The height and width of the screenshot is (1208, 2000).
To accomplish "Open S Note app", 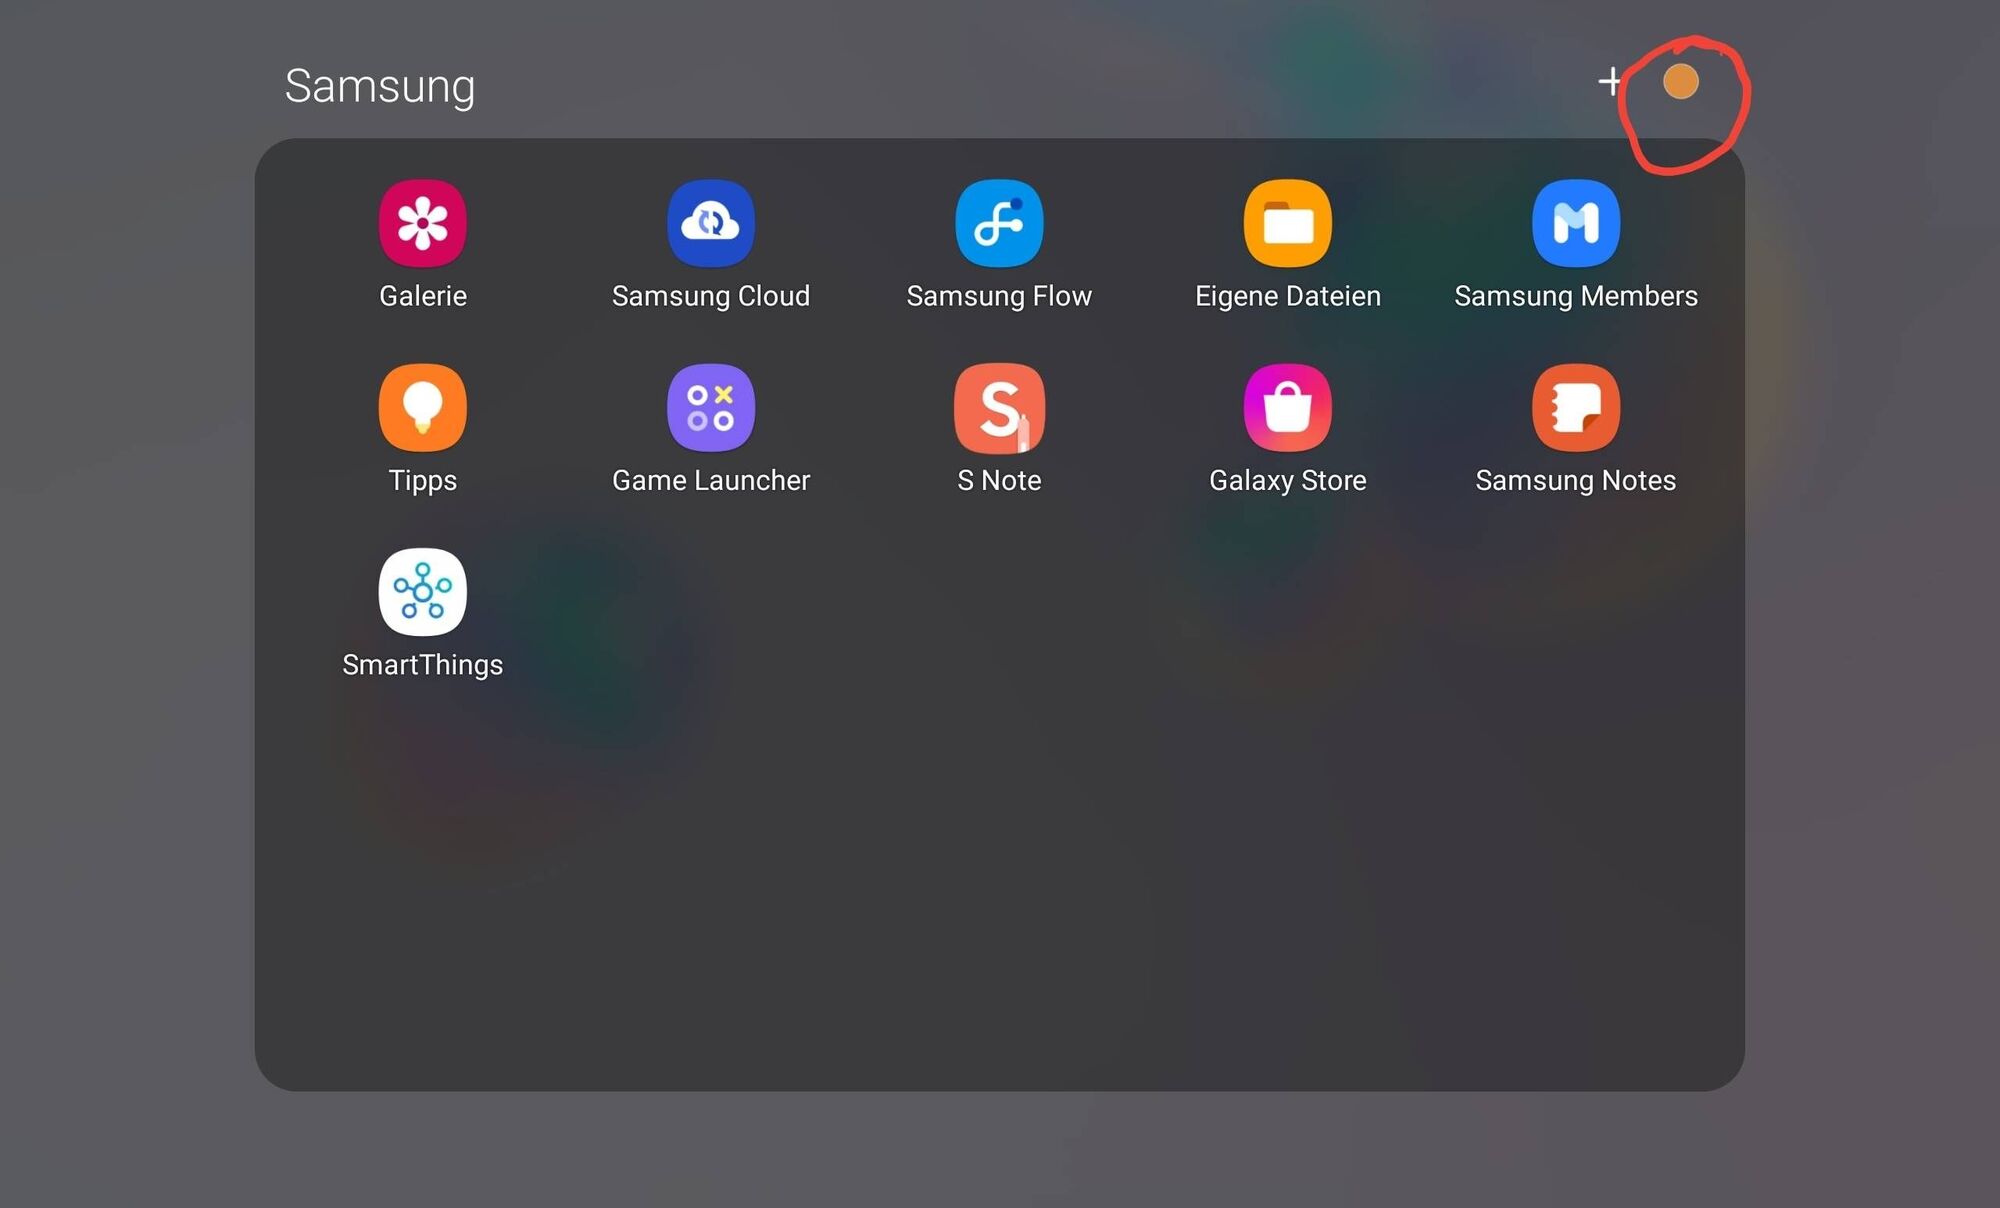I will 999,408.
